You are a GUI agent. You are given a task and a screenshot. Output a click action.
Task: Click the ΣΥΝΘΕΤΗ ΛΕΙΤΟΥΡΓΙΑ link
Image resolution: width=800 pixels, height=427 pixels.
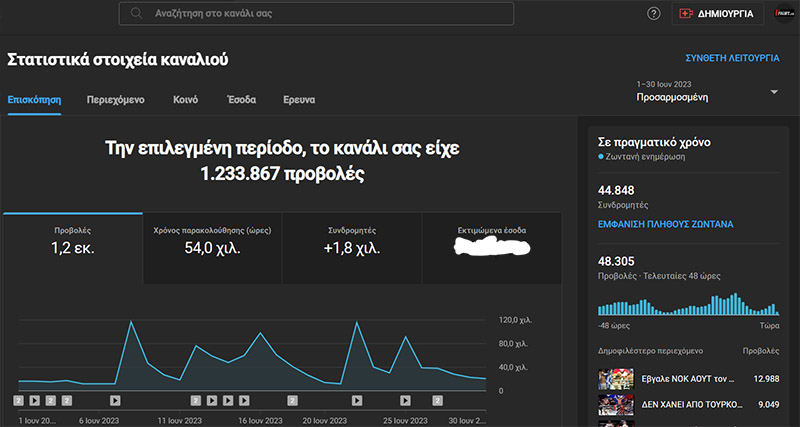click(731, 59)
